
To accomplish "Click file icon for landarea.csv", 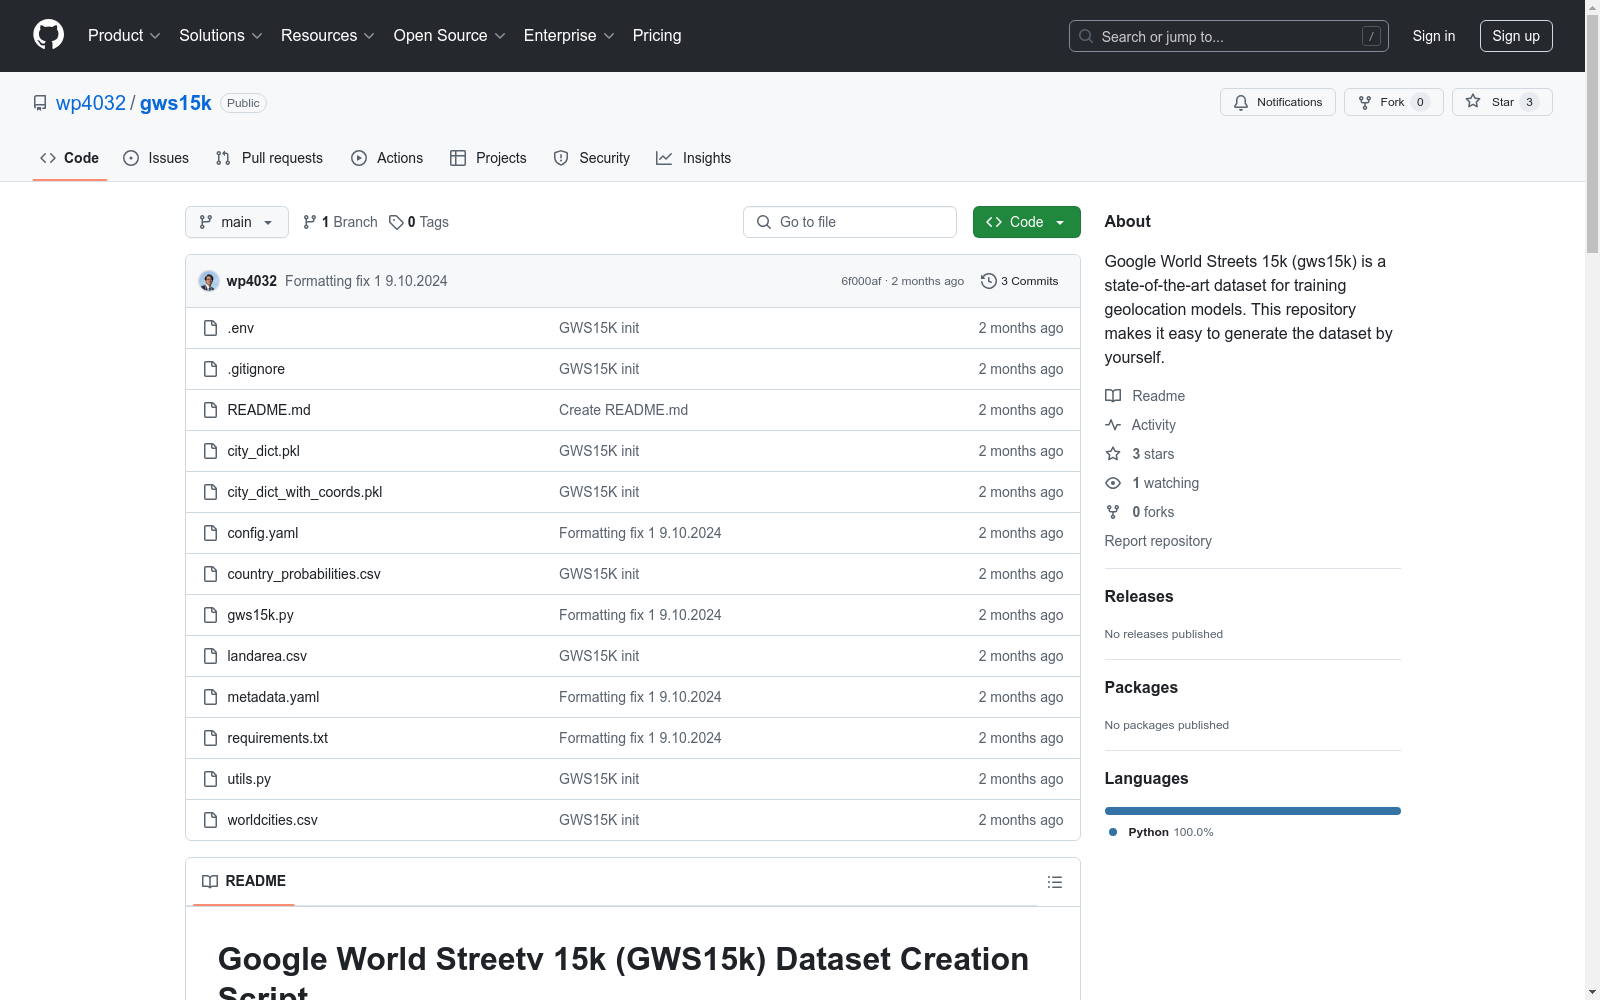I will pyautogui.click(x=210, y=656).
